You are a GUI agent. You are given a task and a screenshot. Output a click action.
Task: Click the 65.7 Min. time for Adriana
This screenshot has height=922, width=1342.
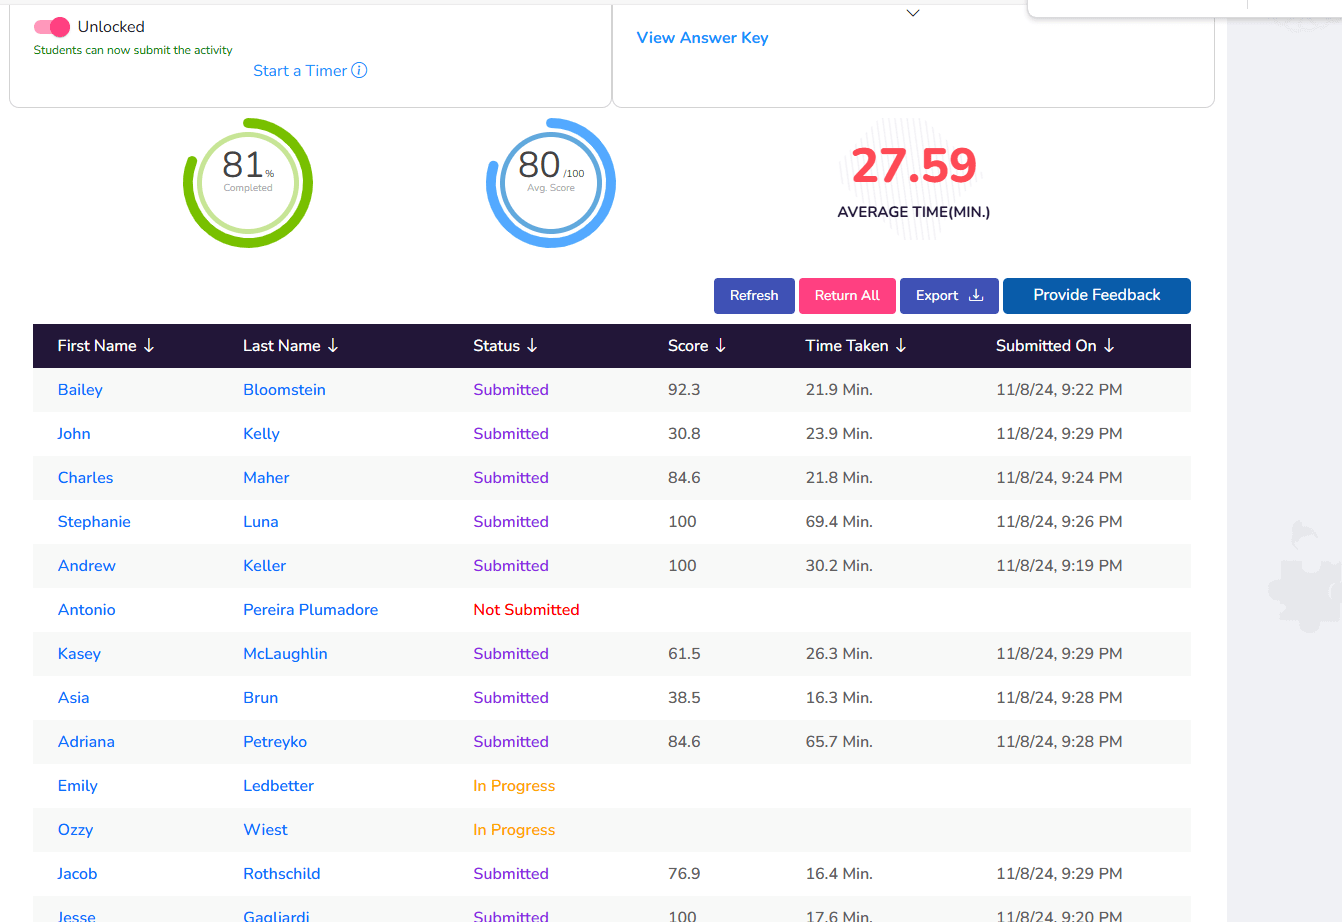pos(839,742)
